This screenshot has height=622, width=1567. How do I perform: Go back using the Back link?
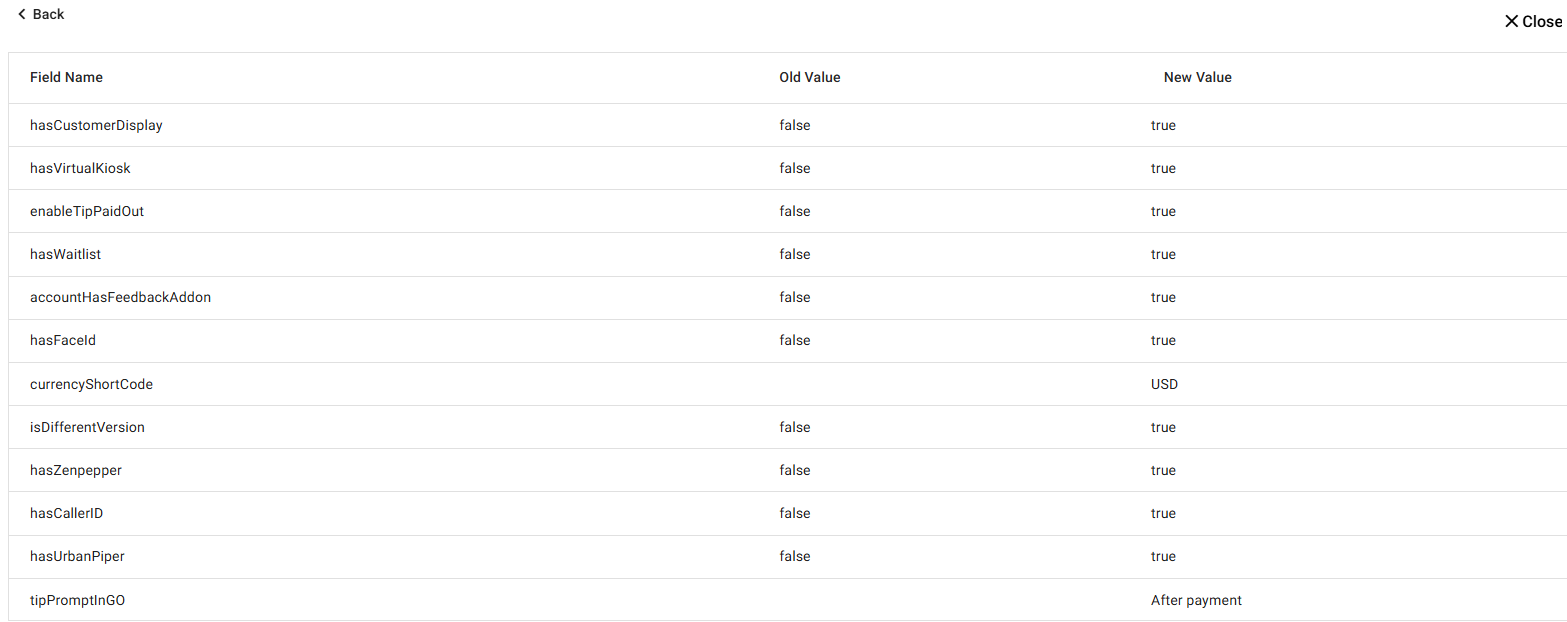(48, 14)
